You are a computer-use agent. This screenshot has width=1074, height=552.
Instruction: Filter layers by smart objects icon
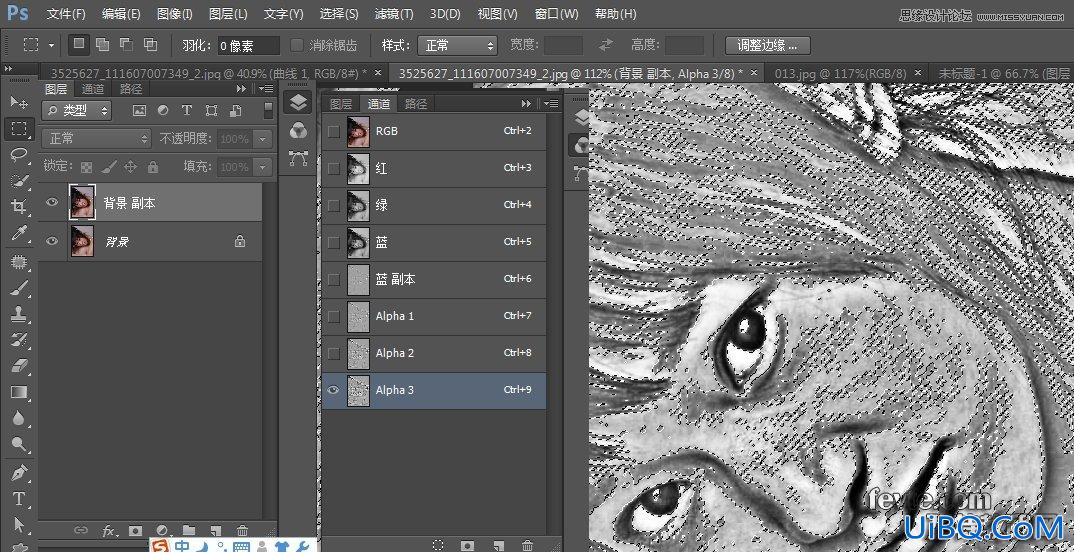236,110
